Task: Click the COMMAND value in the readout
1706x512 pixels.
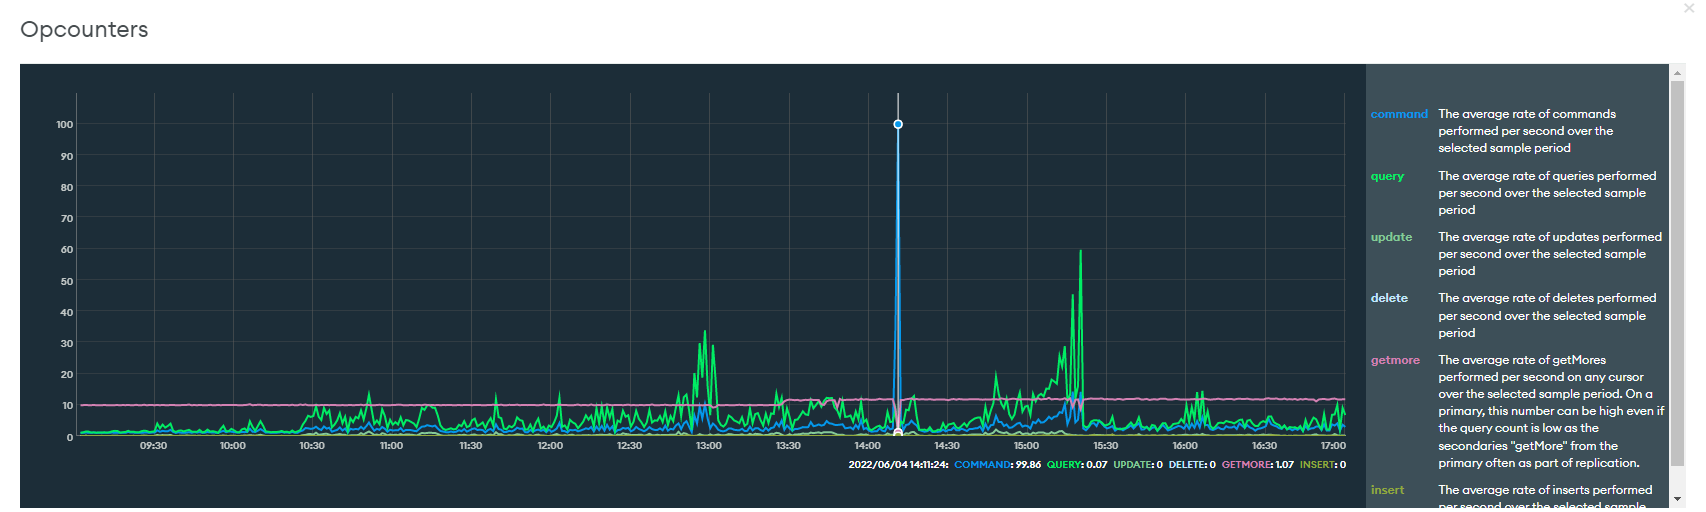Action: 1025,465
